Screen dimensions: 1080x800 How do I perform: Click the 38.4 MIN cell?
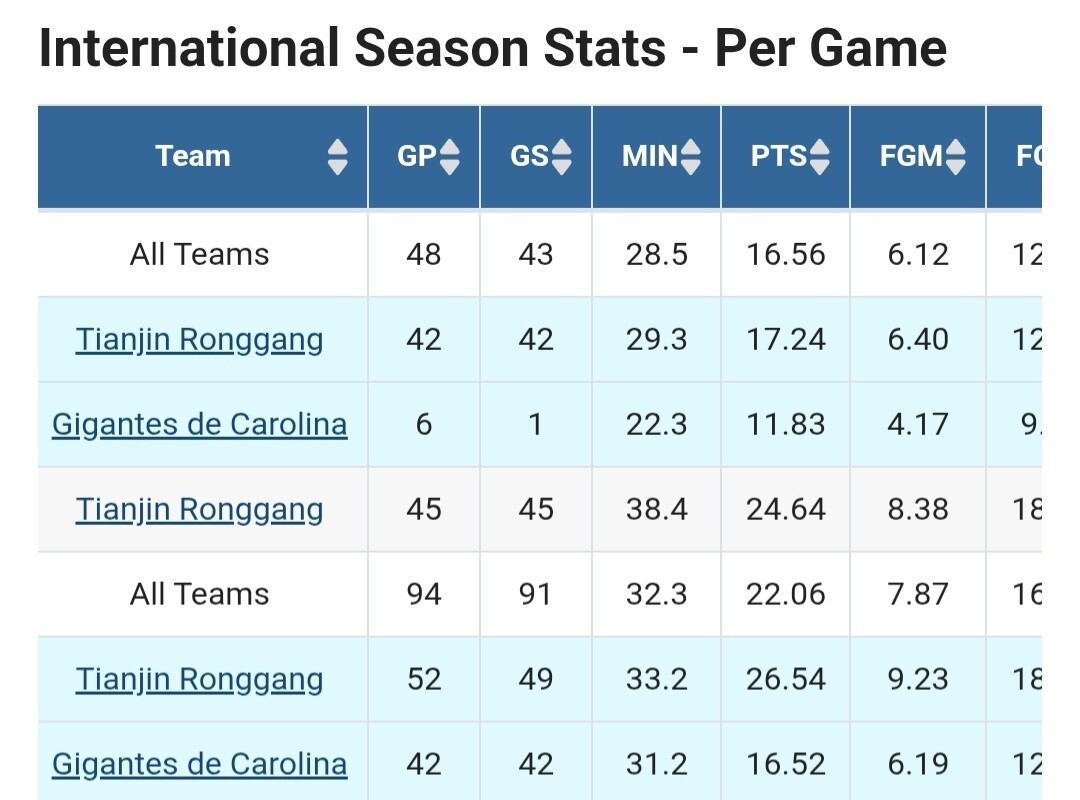point(656,509)
